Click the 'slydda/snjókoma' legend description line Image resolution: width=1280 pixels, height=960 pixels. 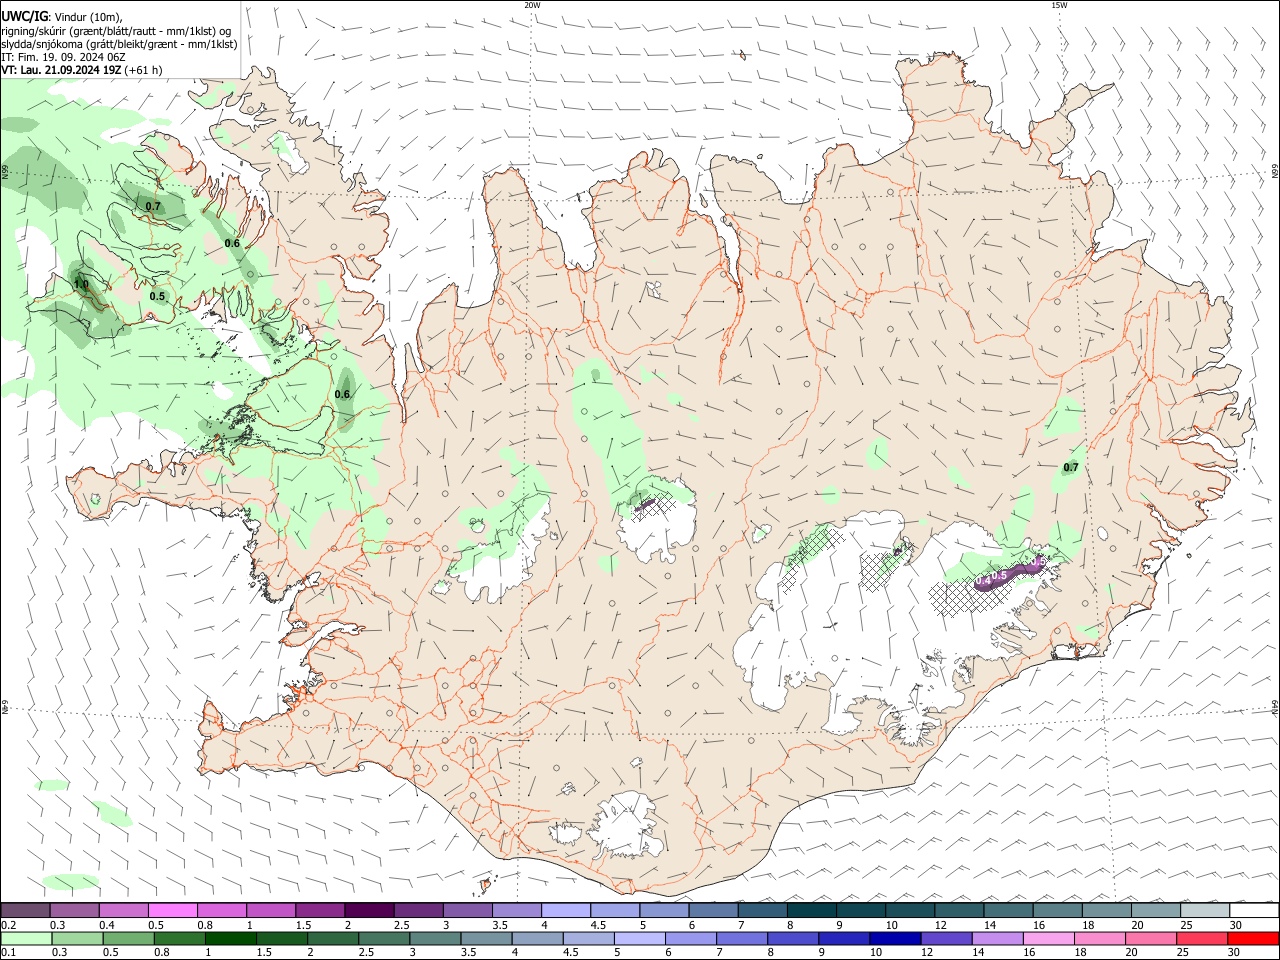(120, 44)
